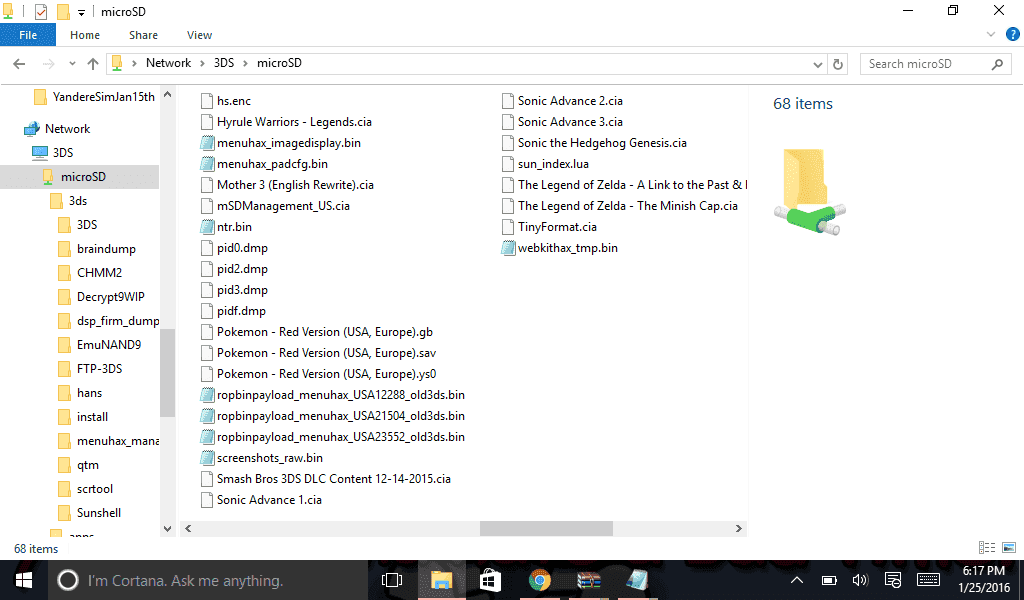The height and width of the screenshot is (600, 1024).
Task: Open File Explorer from the taskbar
Action: [441, 580]
